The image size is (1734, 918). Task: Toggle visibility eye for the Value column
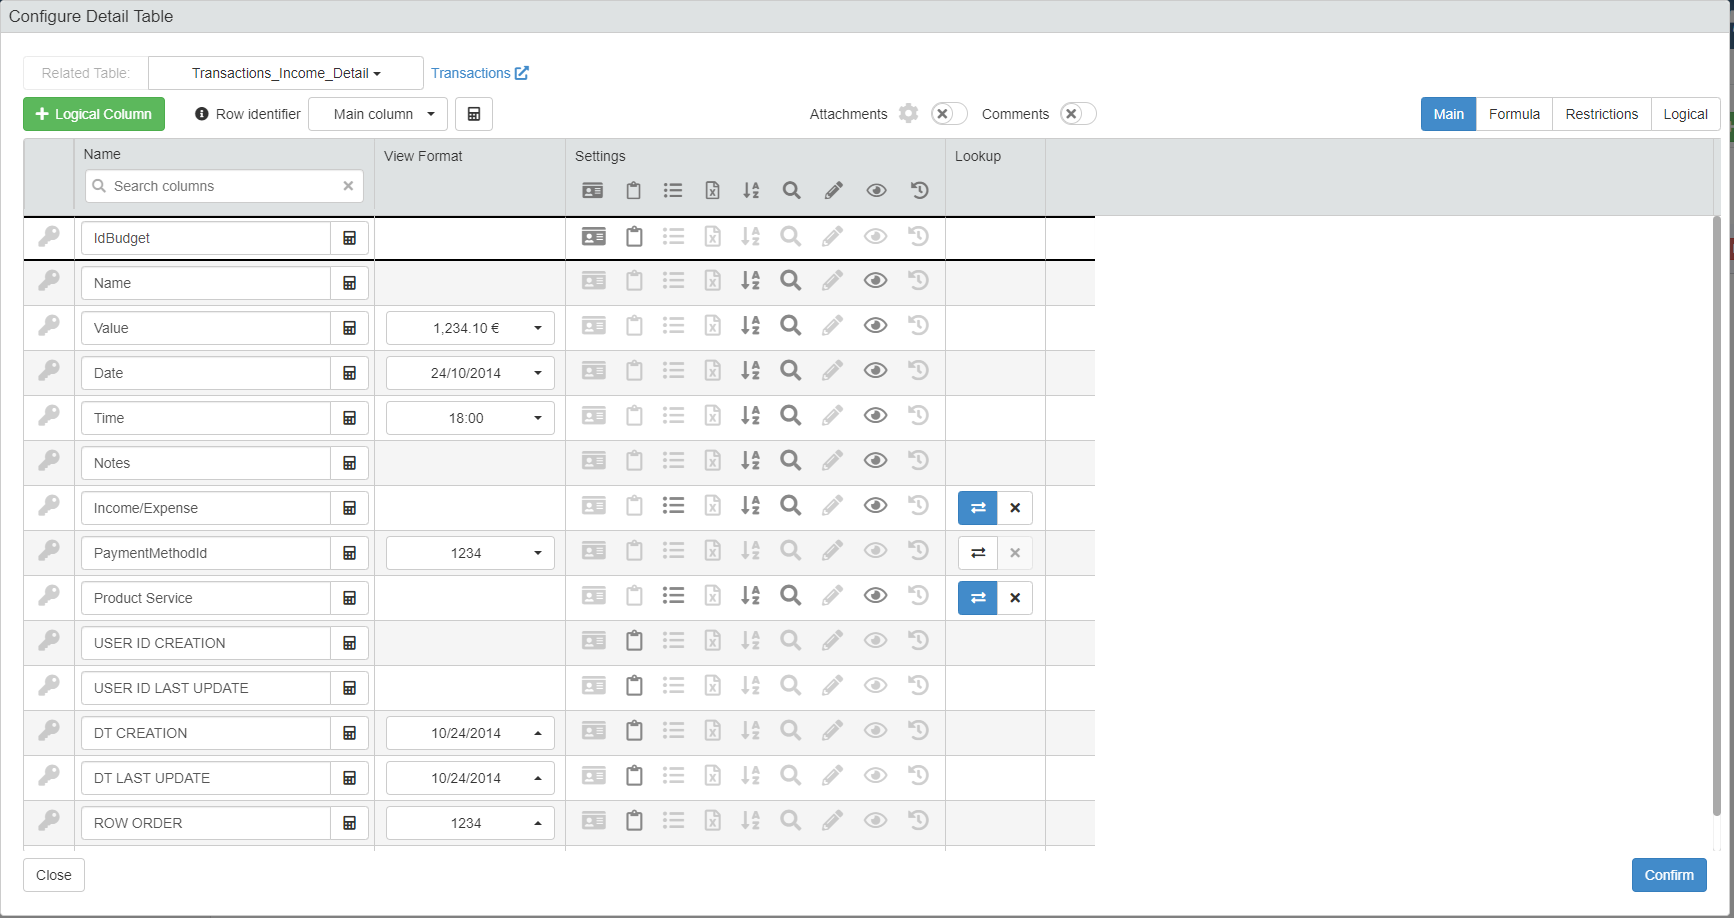(x=875, y=326)
